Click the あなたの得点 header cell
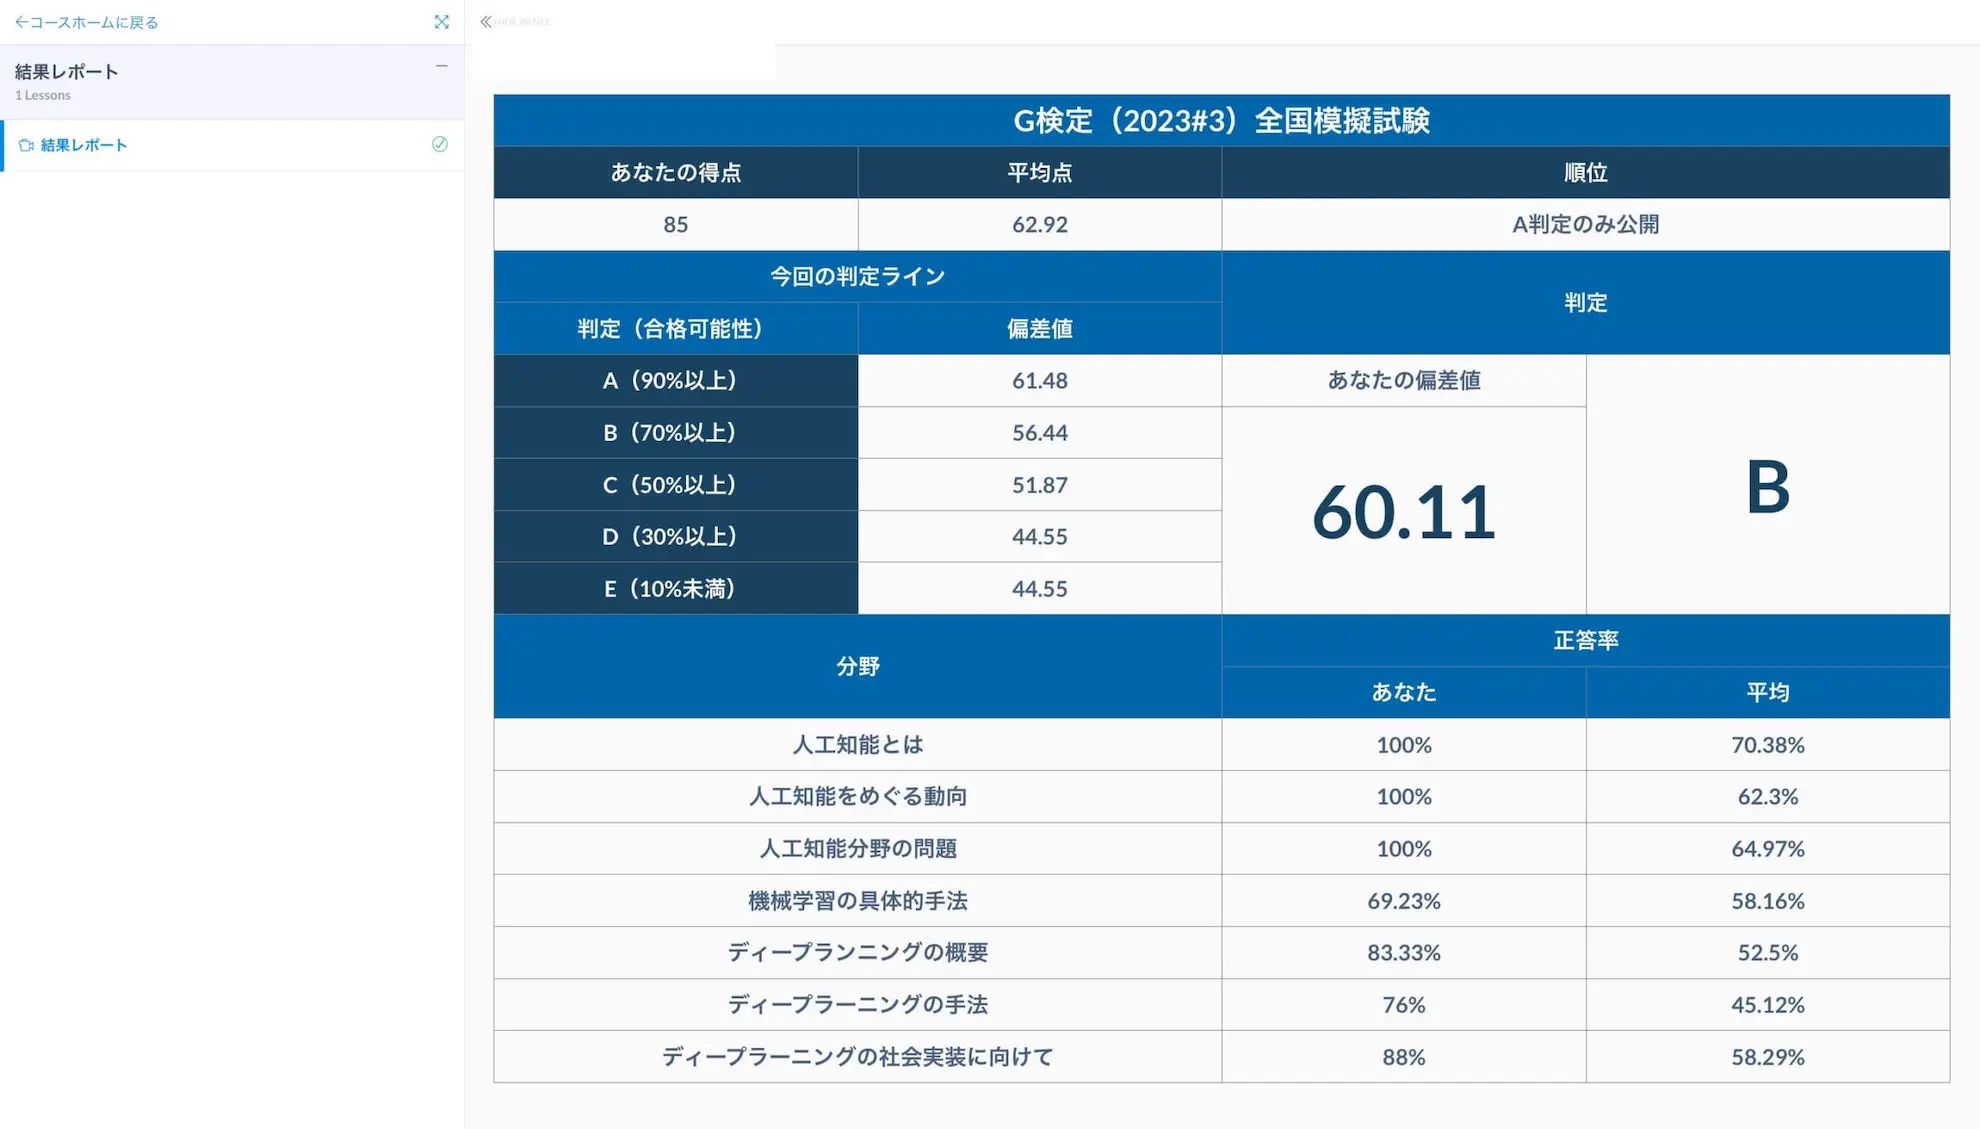1980x1129 pixels. [676, 172]
